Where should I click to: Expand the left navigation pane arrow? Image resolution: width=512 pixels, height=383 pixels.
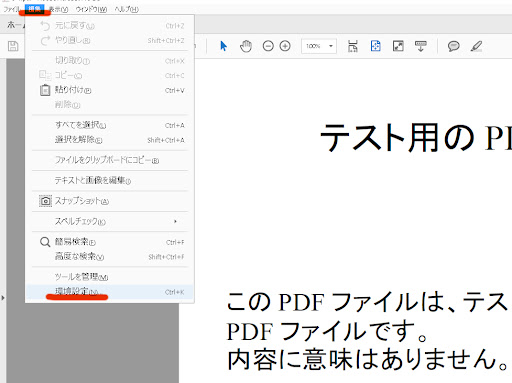3,298
